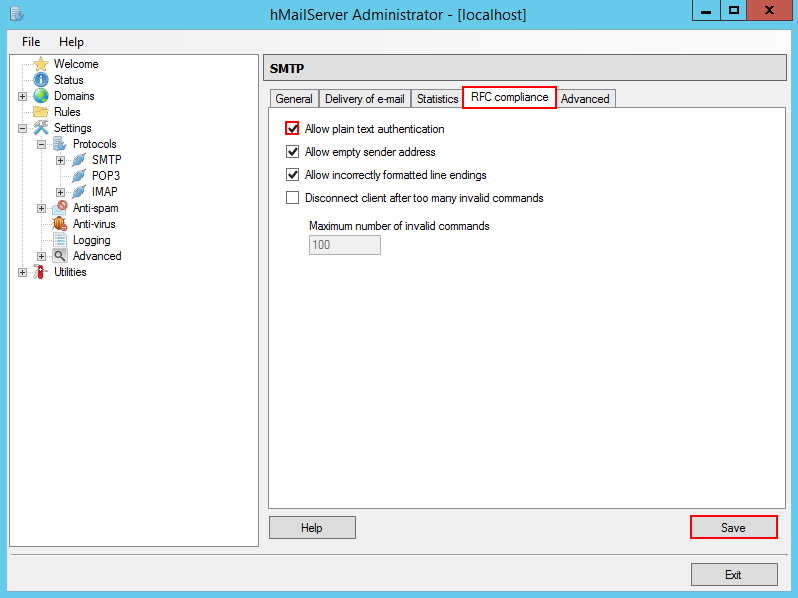Click the Settings tools icon
The height and width of the screenshot is (598, 798).
point(41,128)
